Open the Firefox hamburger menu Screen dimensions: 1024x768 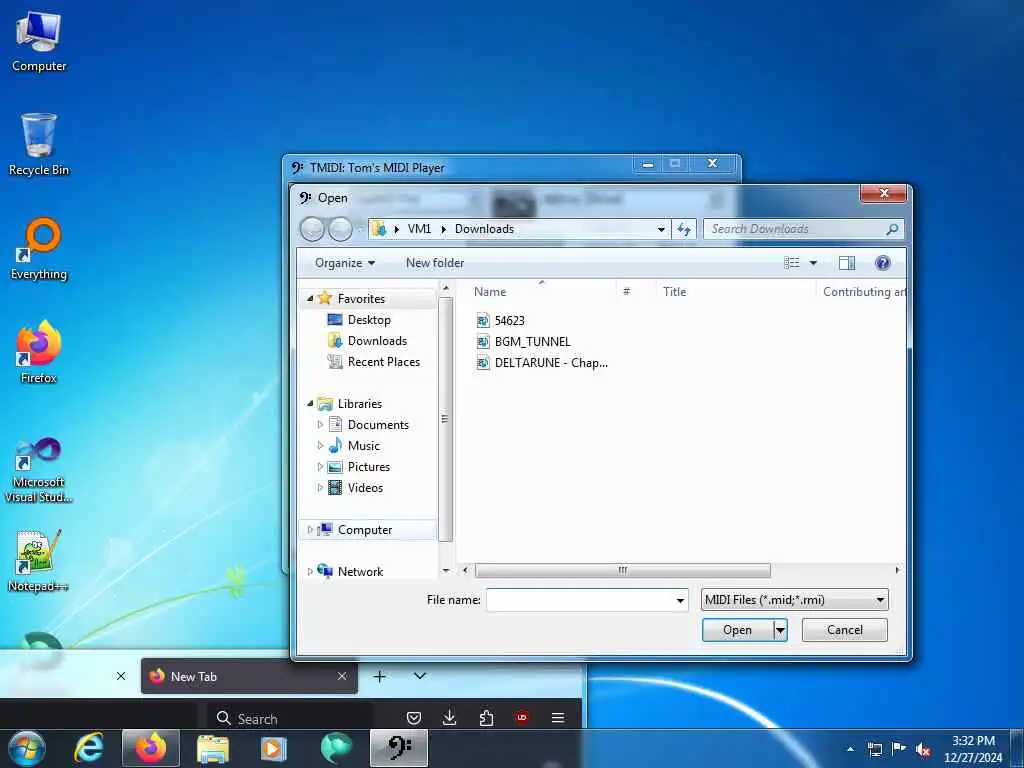pyautogui.click(x=558, y=718)
